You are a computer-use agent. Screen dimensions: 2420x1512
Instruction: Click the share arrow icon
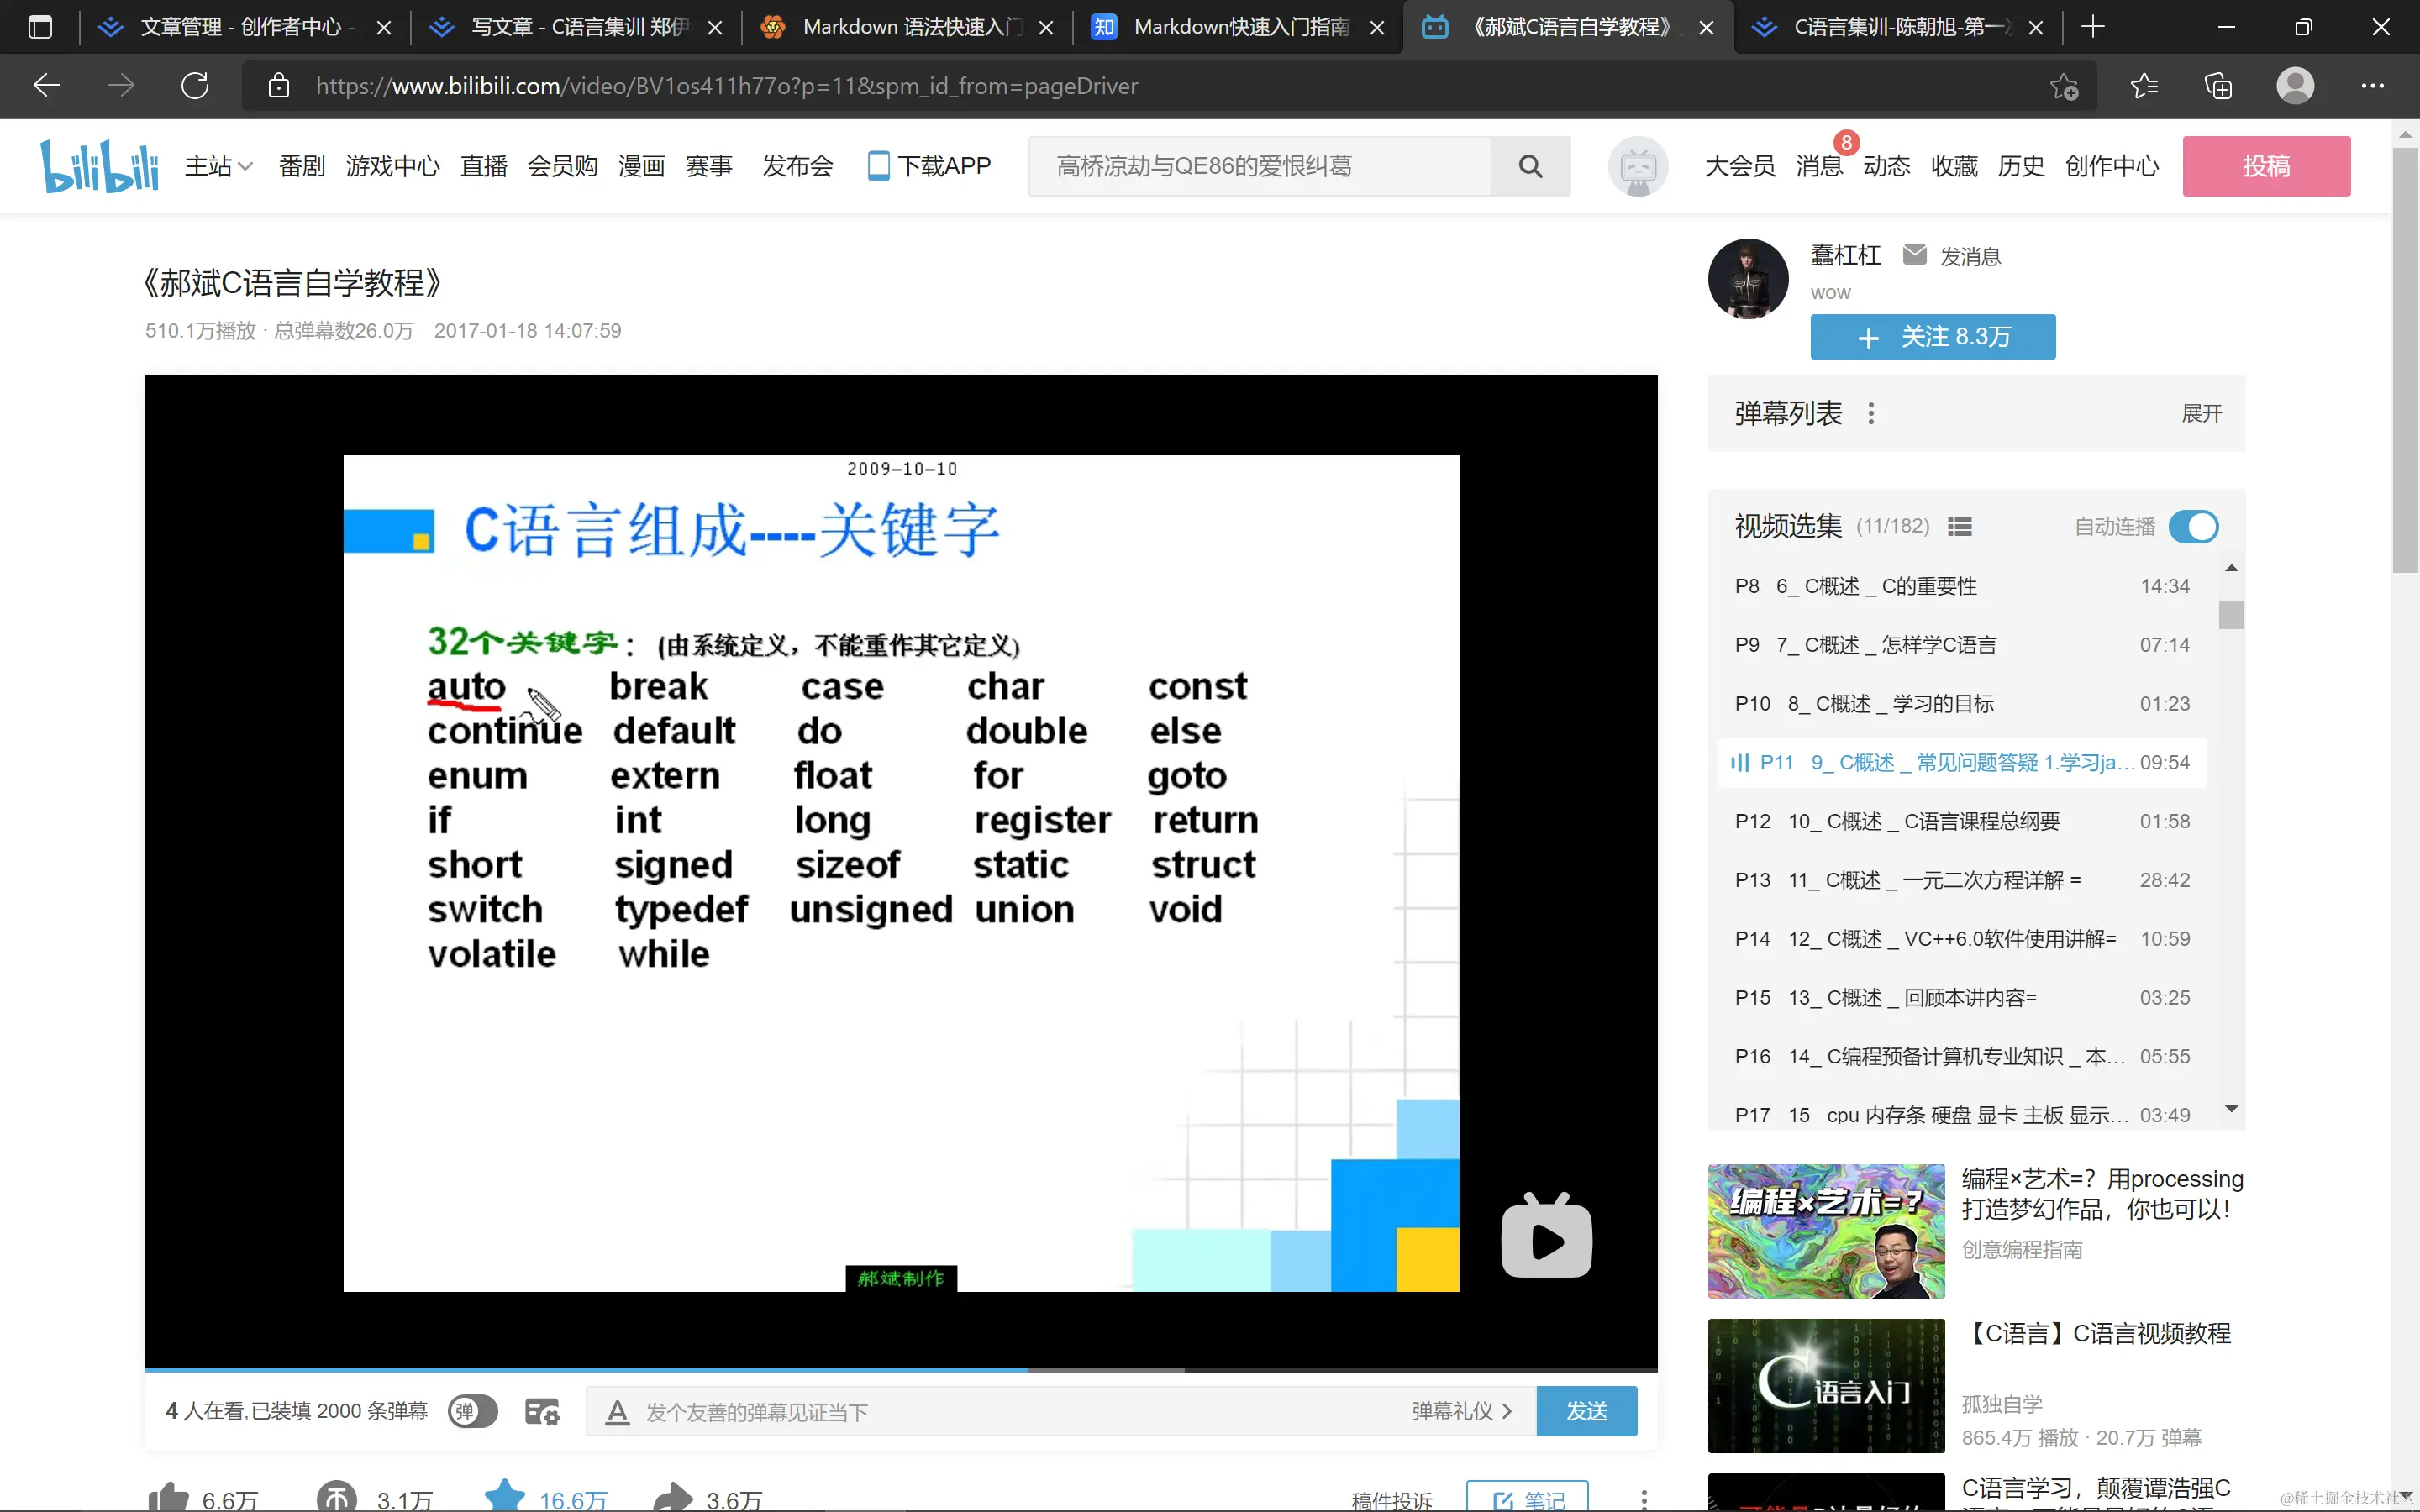click(x=673, y=1497)
